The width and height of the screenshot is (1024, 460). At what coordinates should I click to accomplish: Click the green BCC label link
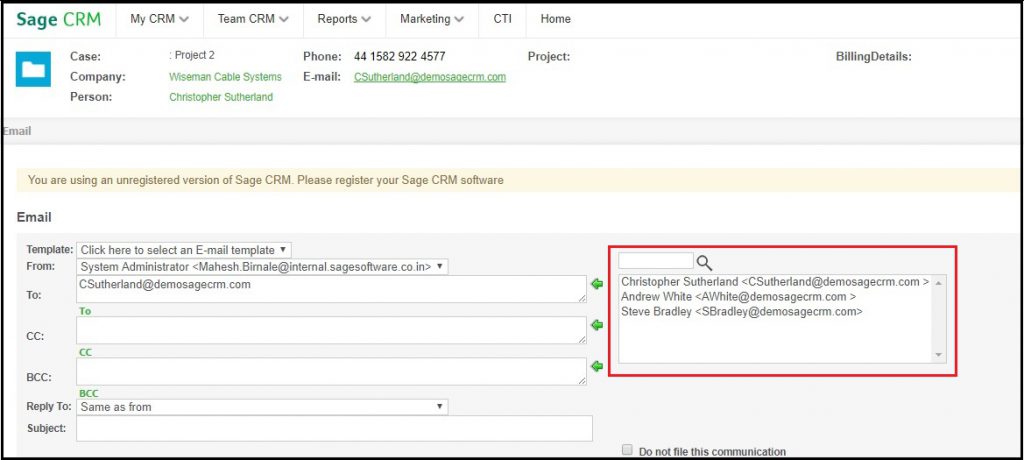coord(88,394)
